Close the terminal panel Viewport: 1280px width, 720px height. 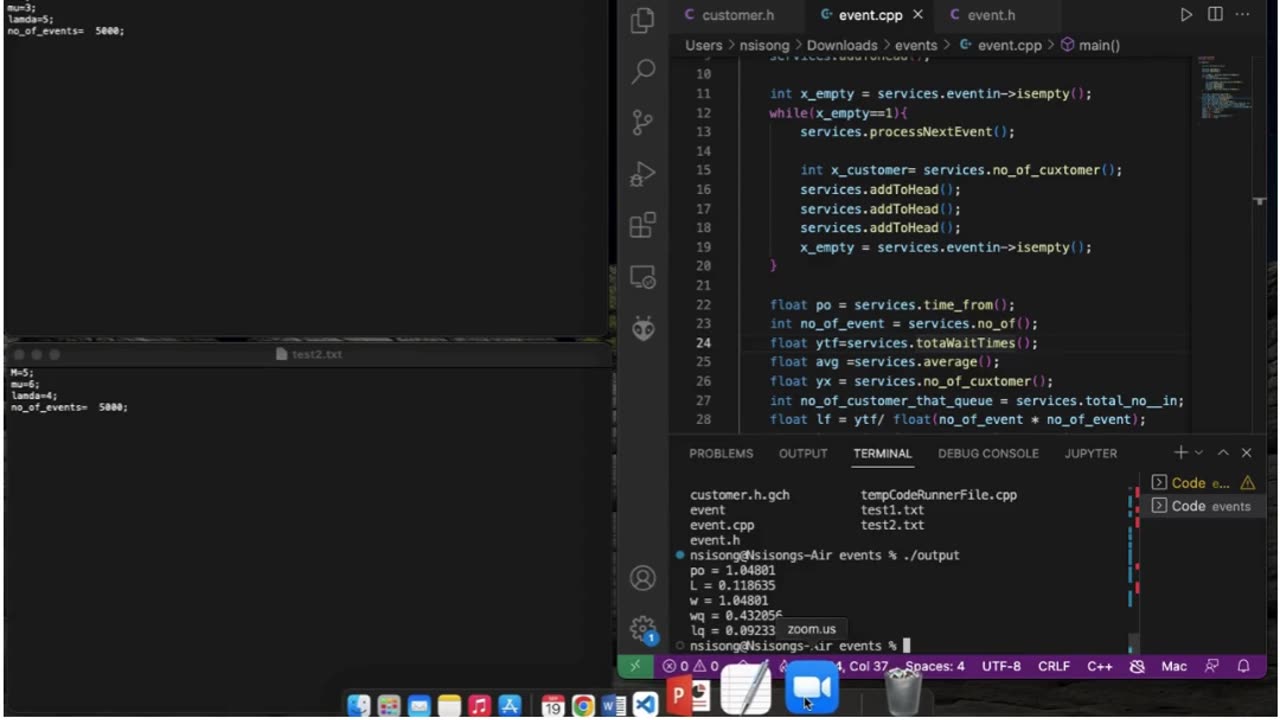coord(1246,453)
